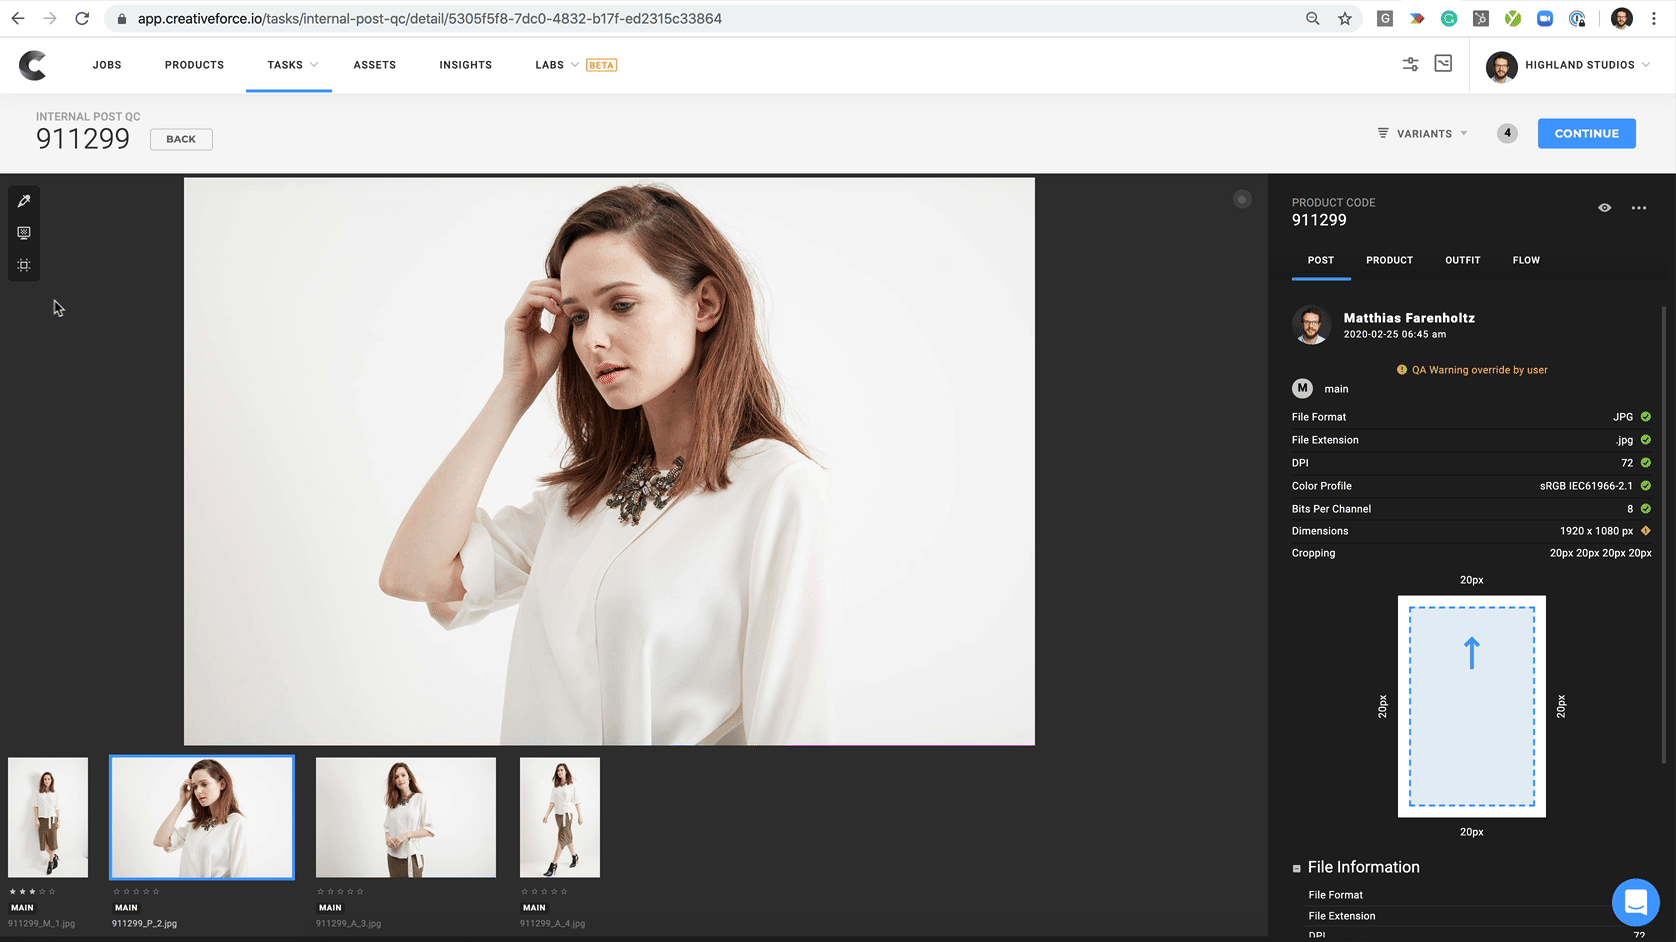
Task: Click the BACK button
Action: (x=181, y=139)
